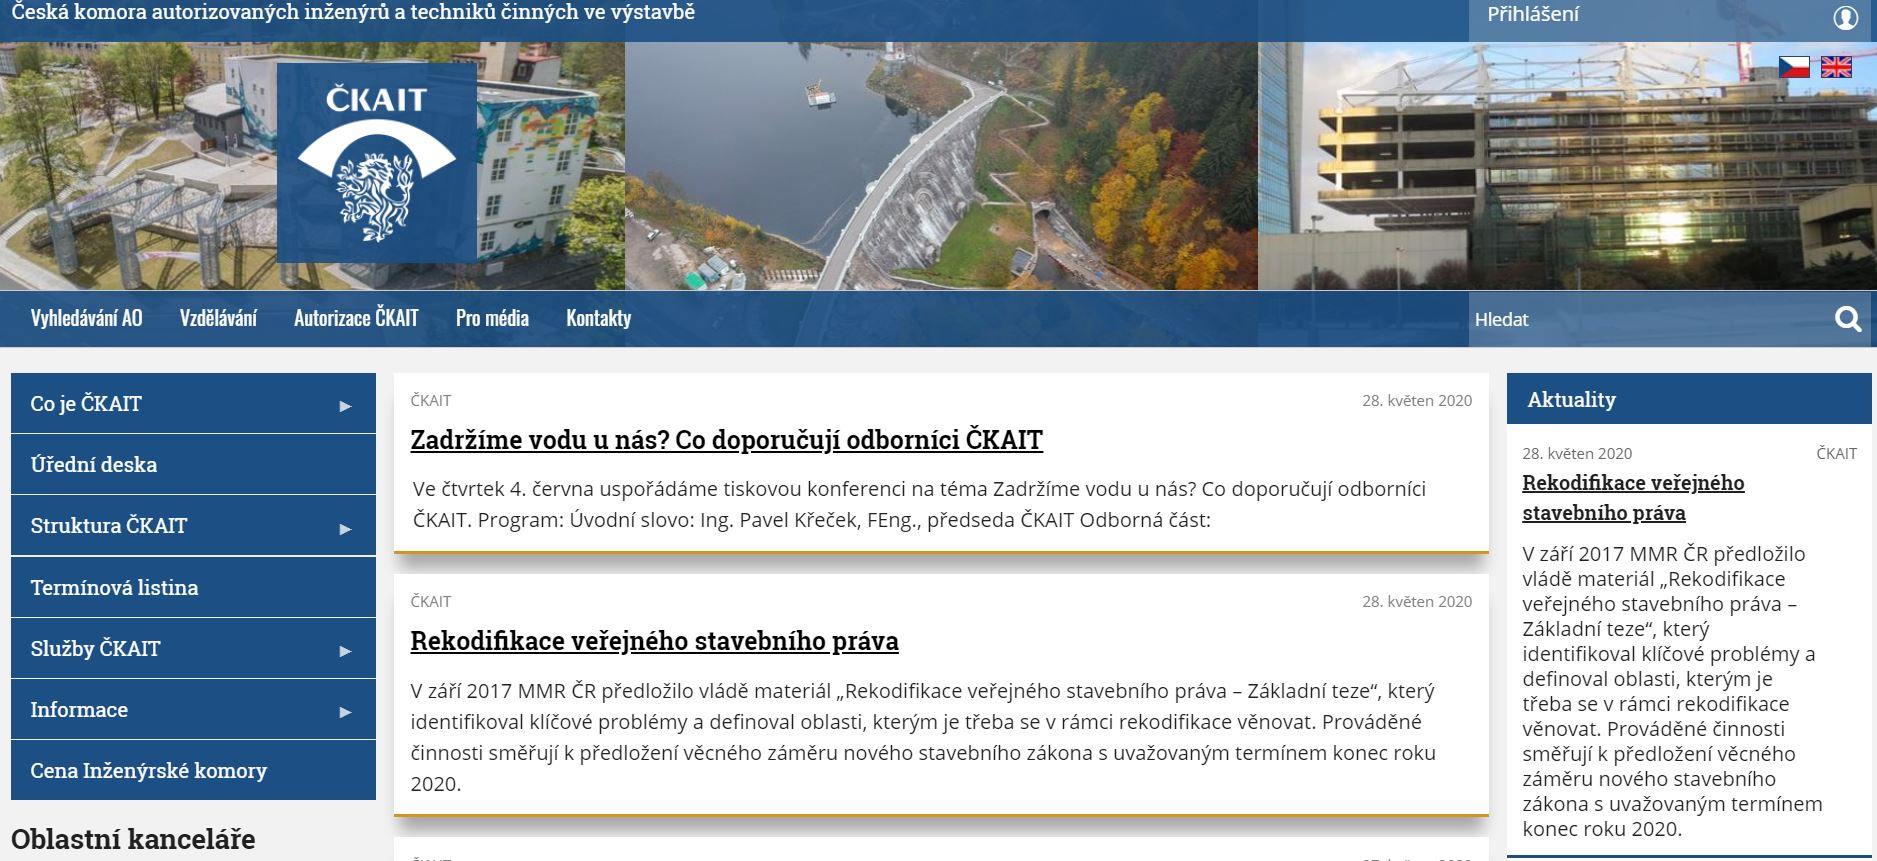The width and height of the screenshot is (1877, 861).
Task: Open the Kontakty menu item
Action: [x=598, y=318]
